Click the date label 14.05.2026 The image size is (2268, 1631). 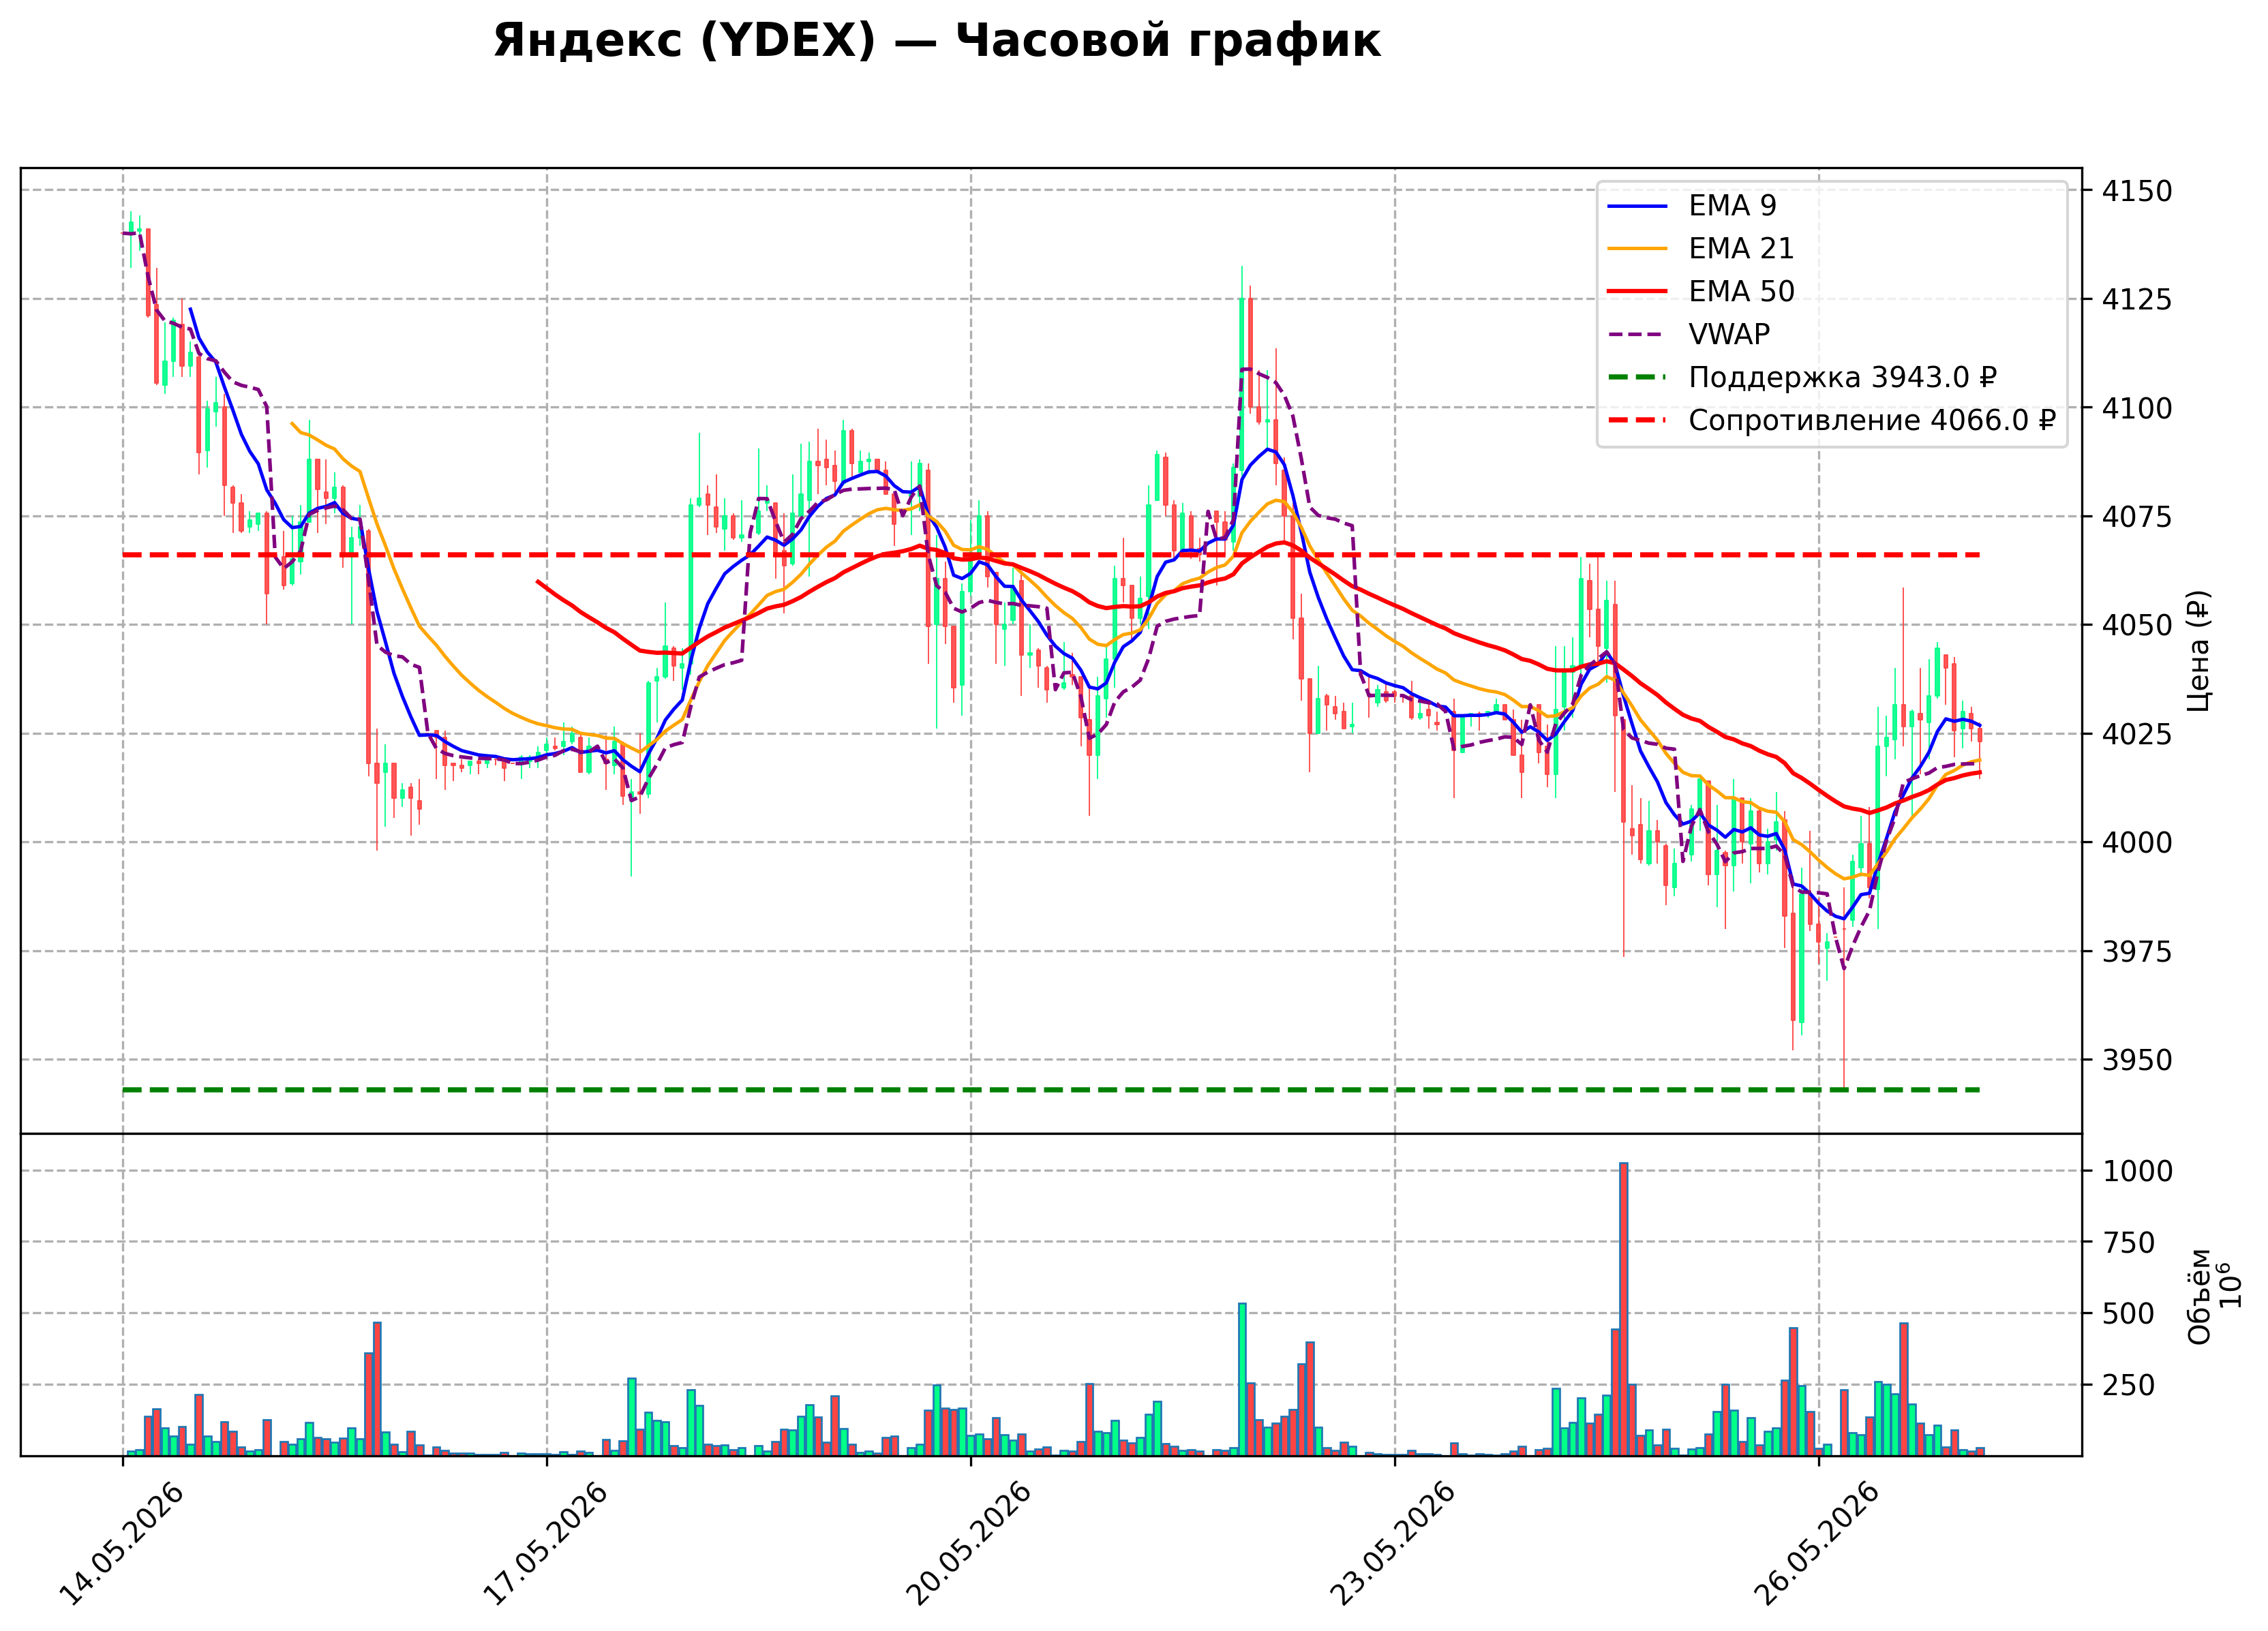(121, 1543)
